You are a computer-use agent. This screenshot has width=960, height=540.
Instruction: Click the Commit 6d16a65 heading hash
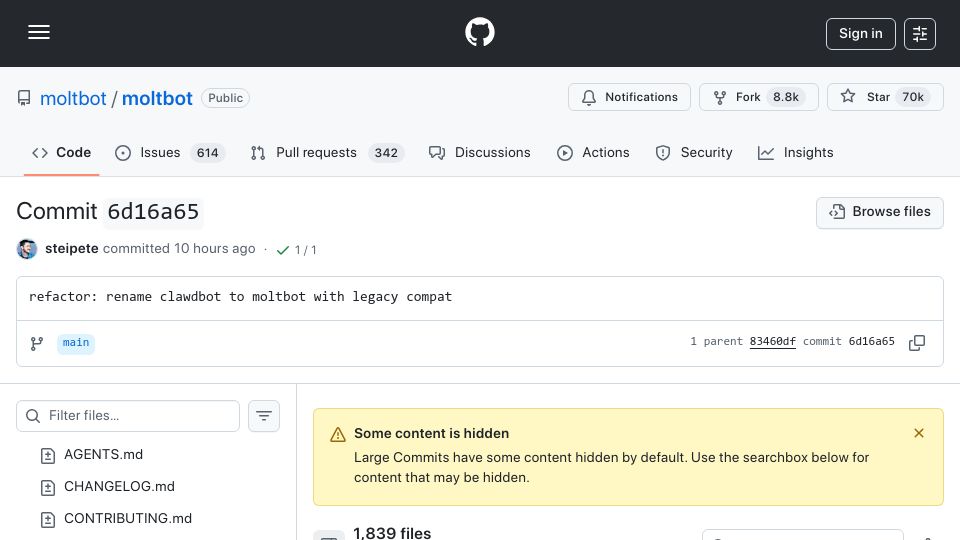pyautogui.click(x=153, y=212)
